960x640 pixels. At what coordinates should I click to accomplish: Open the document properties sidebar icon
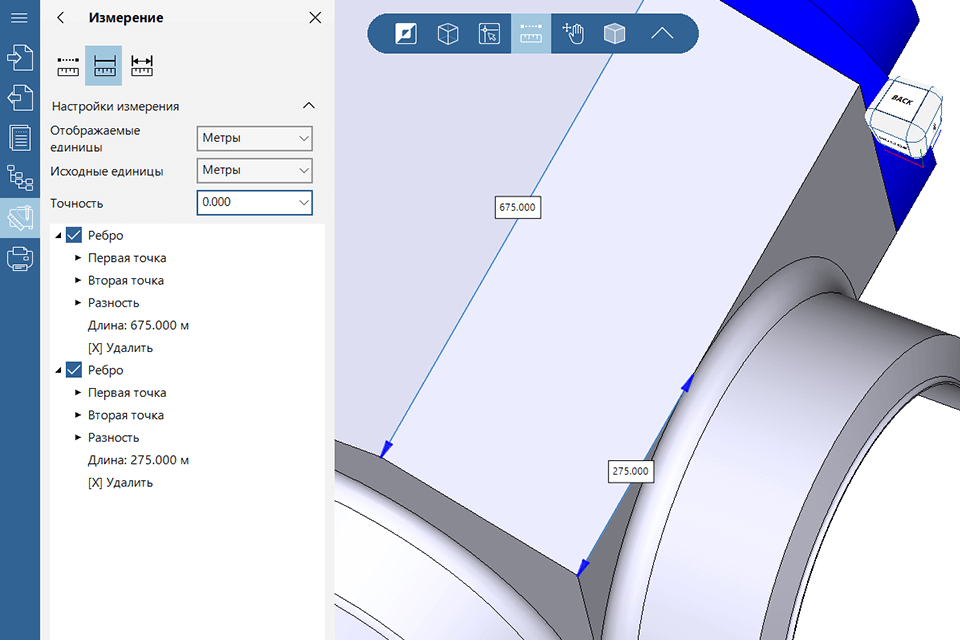click(20, 138)
